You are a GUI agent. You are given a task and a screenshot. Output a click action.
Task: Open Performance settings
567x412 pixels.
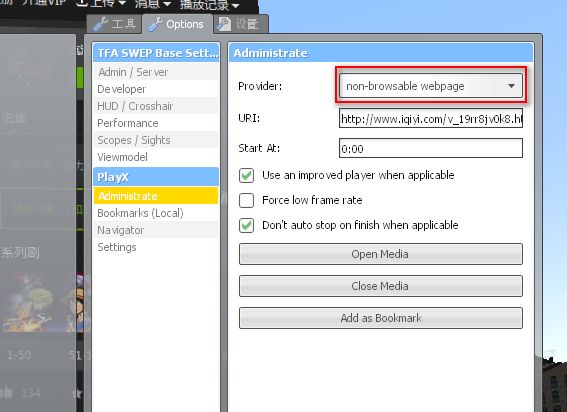(156, 123)
